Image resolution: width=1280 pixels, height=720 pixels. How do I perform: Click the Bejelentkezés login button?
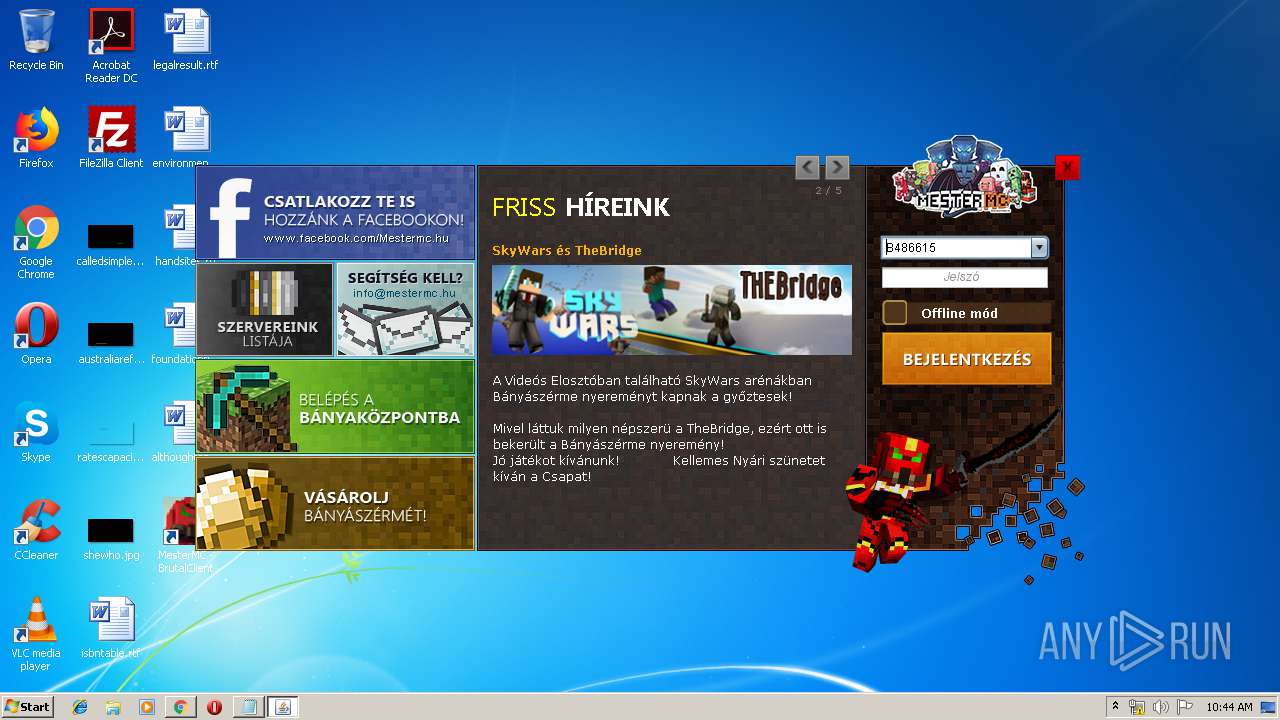(967, 359)
